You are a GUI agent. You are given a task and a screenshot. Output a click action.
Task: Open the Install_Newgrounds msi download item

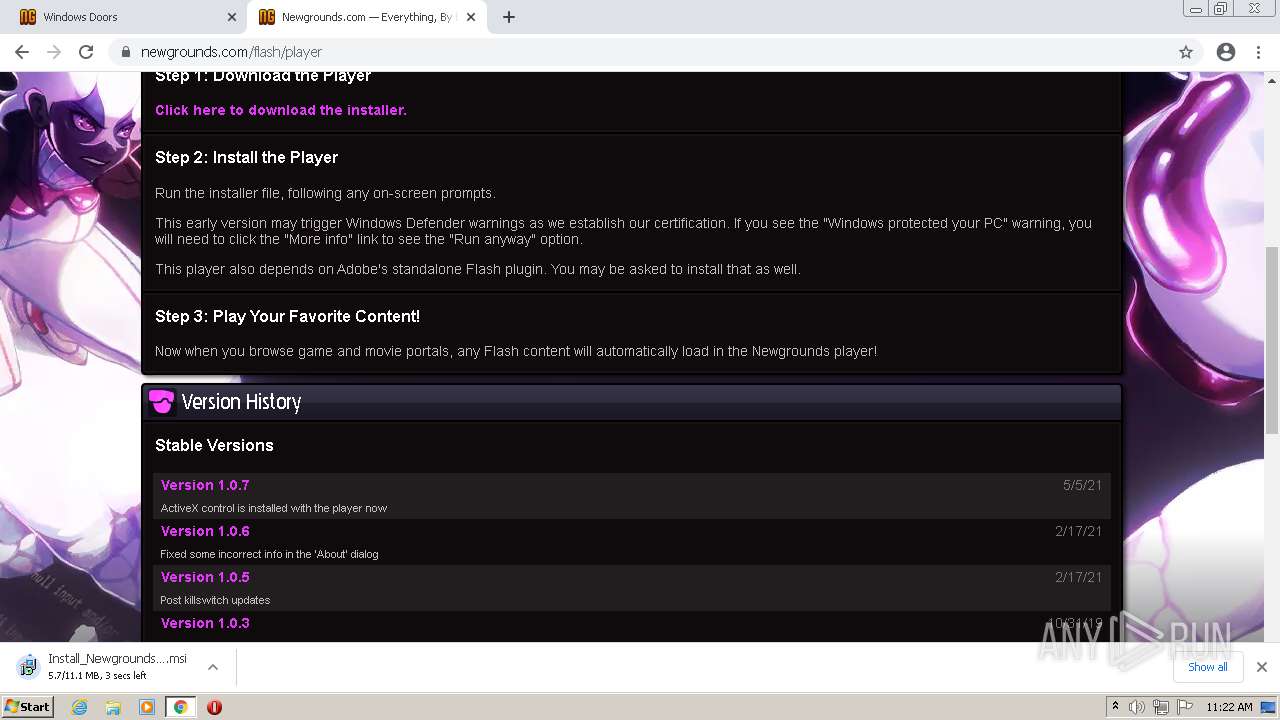point(105,666)
